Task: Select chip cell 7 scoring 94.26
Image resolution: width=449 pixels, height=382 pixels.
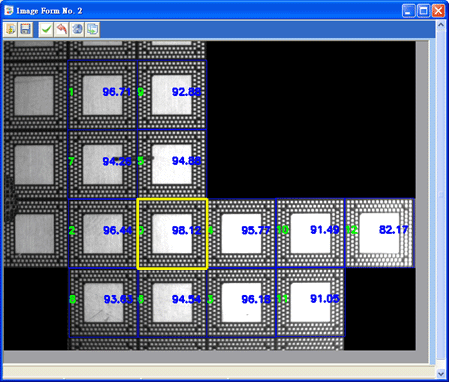Action: [x=103, y=164]
